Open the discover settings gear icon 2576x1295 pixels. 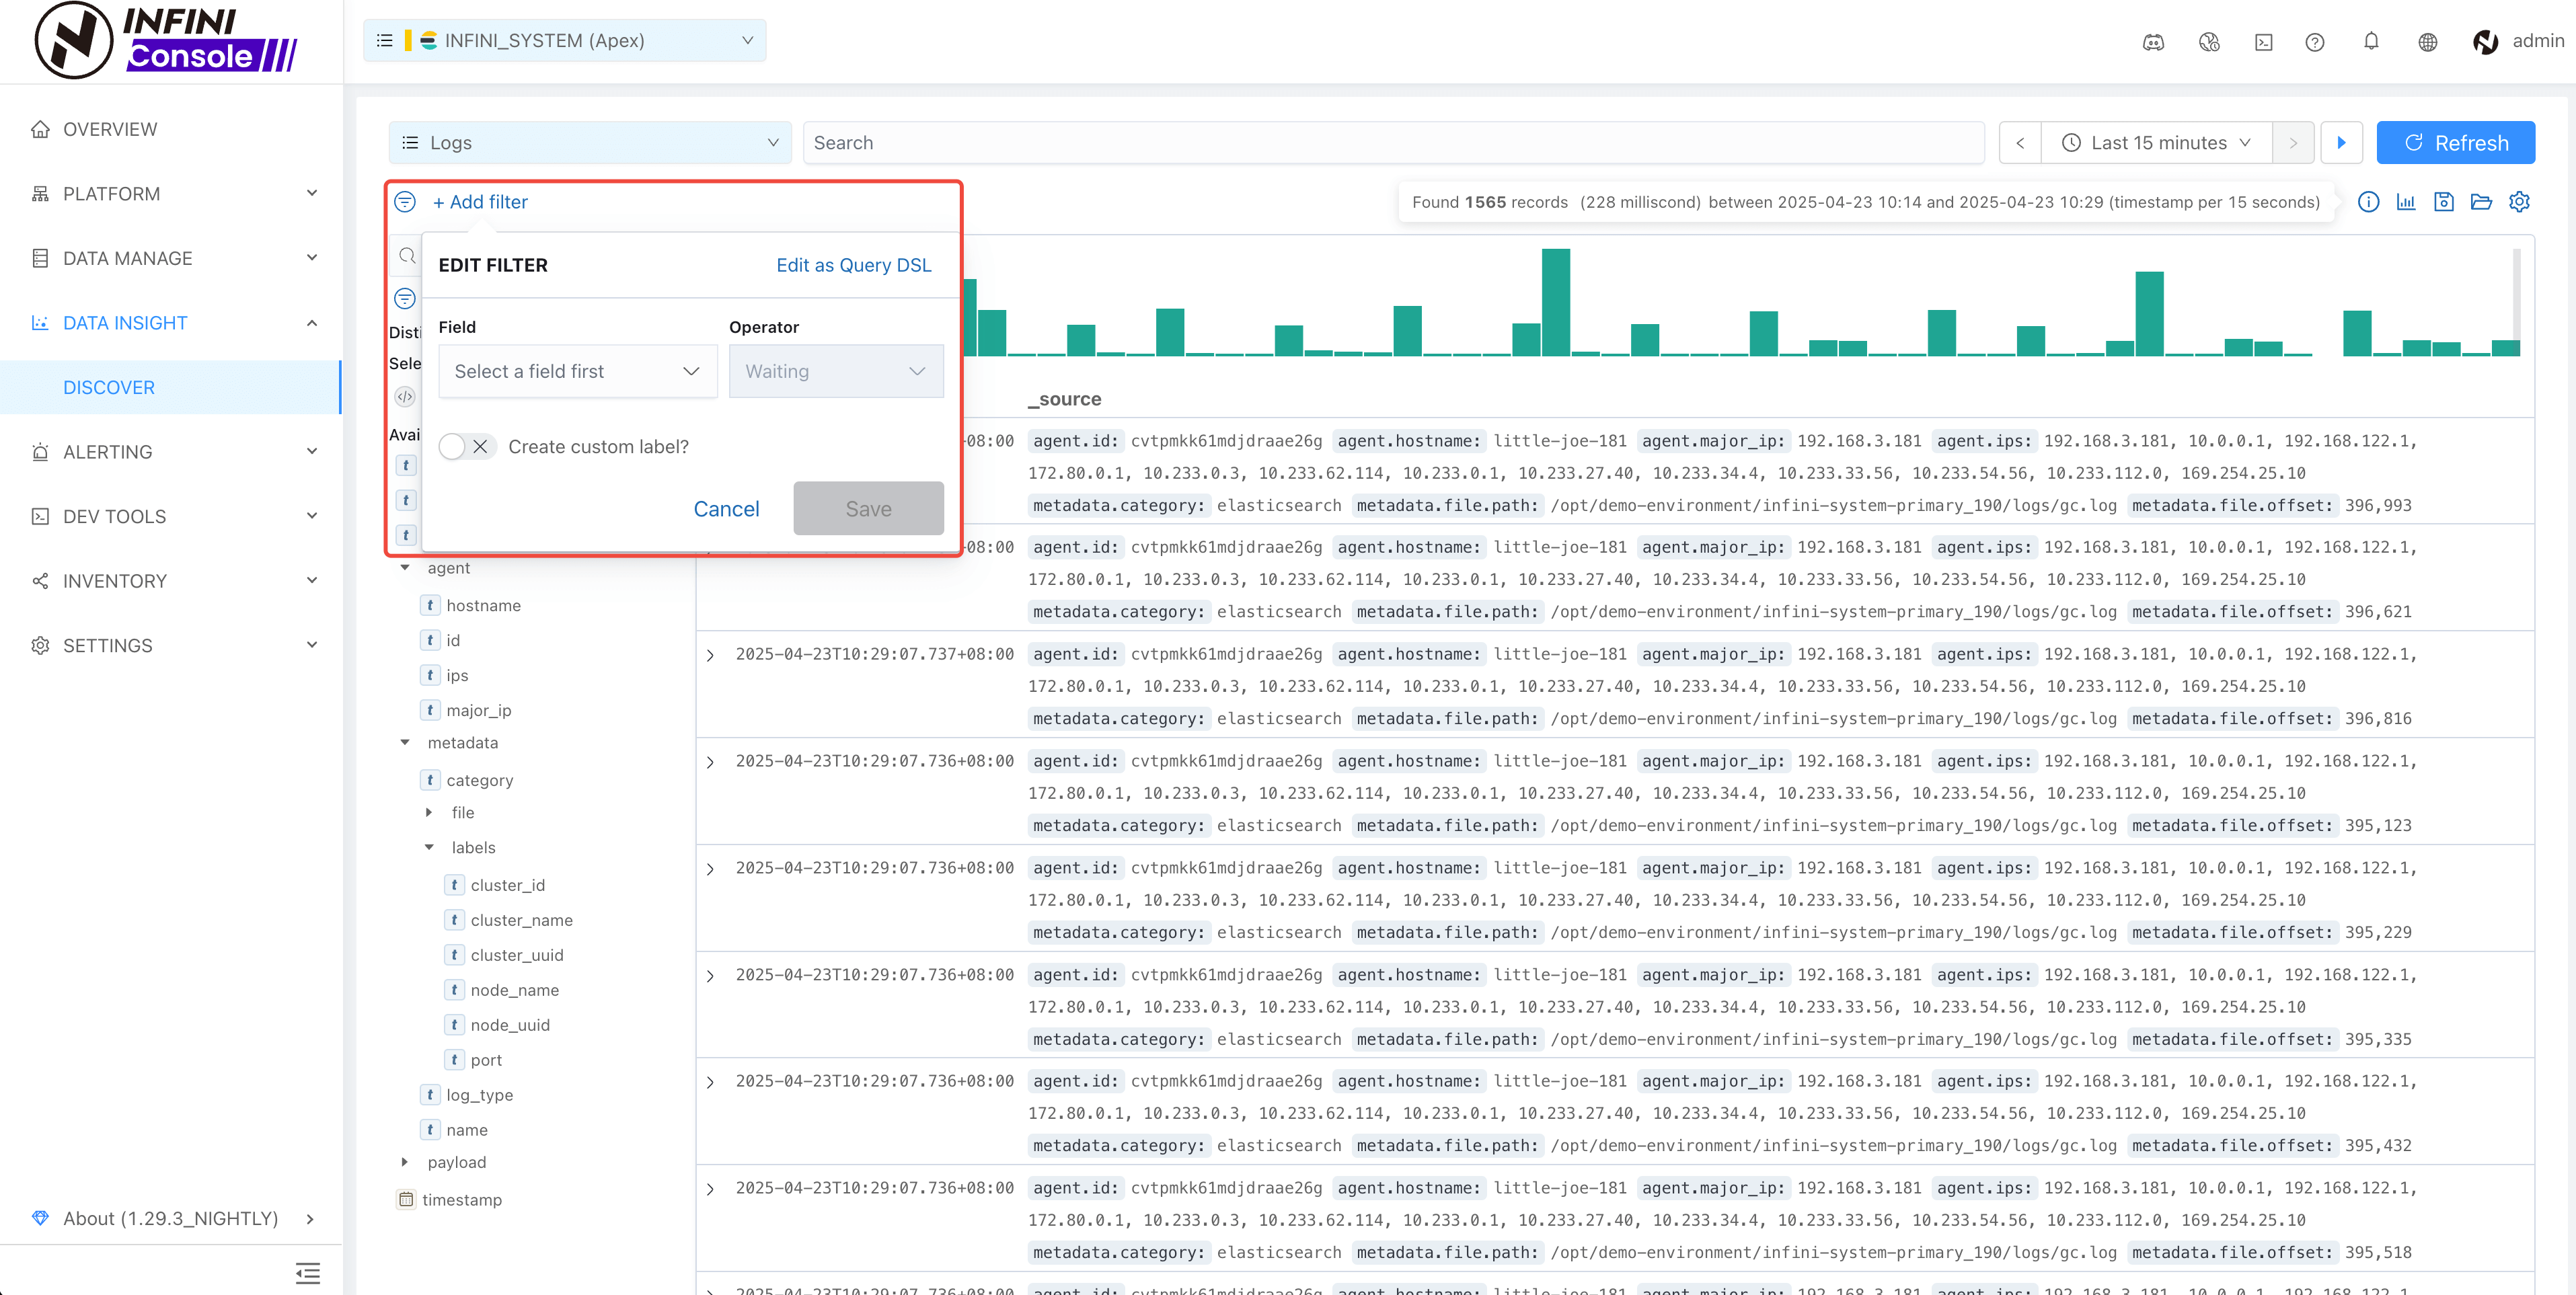(x=2519, y=202)
